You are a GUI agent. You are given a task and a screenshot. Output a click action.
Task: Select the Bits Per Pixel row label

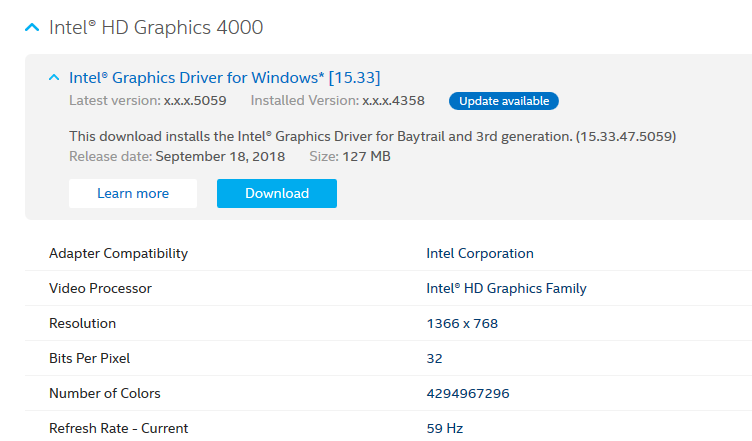coord(89,359)
